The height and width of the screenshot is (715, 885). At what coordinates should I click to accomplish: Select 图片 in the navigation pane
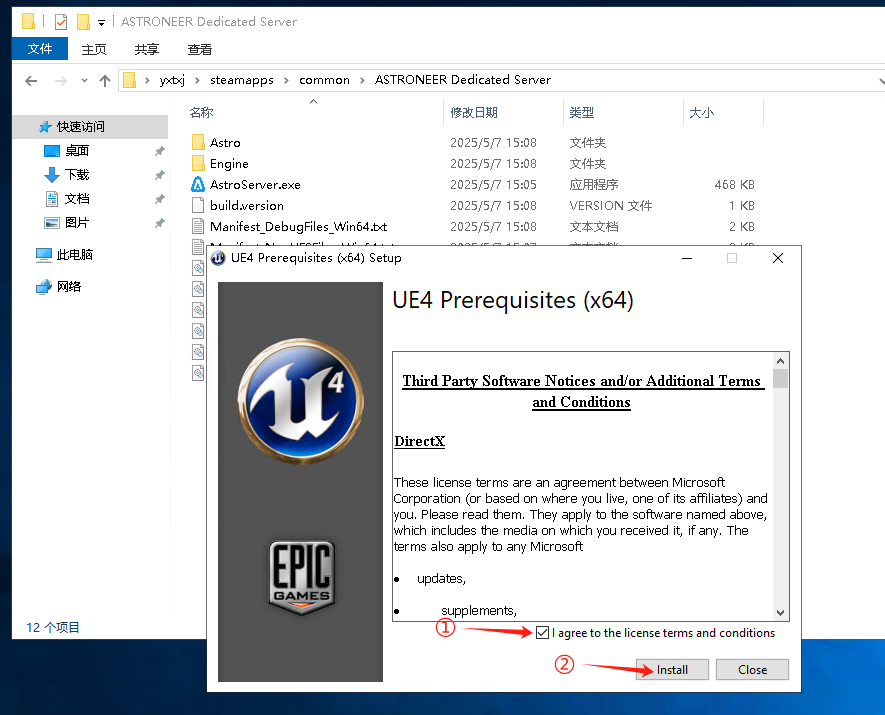[x=77, y=223]
